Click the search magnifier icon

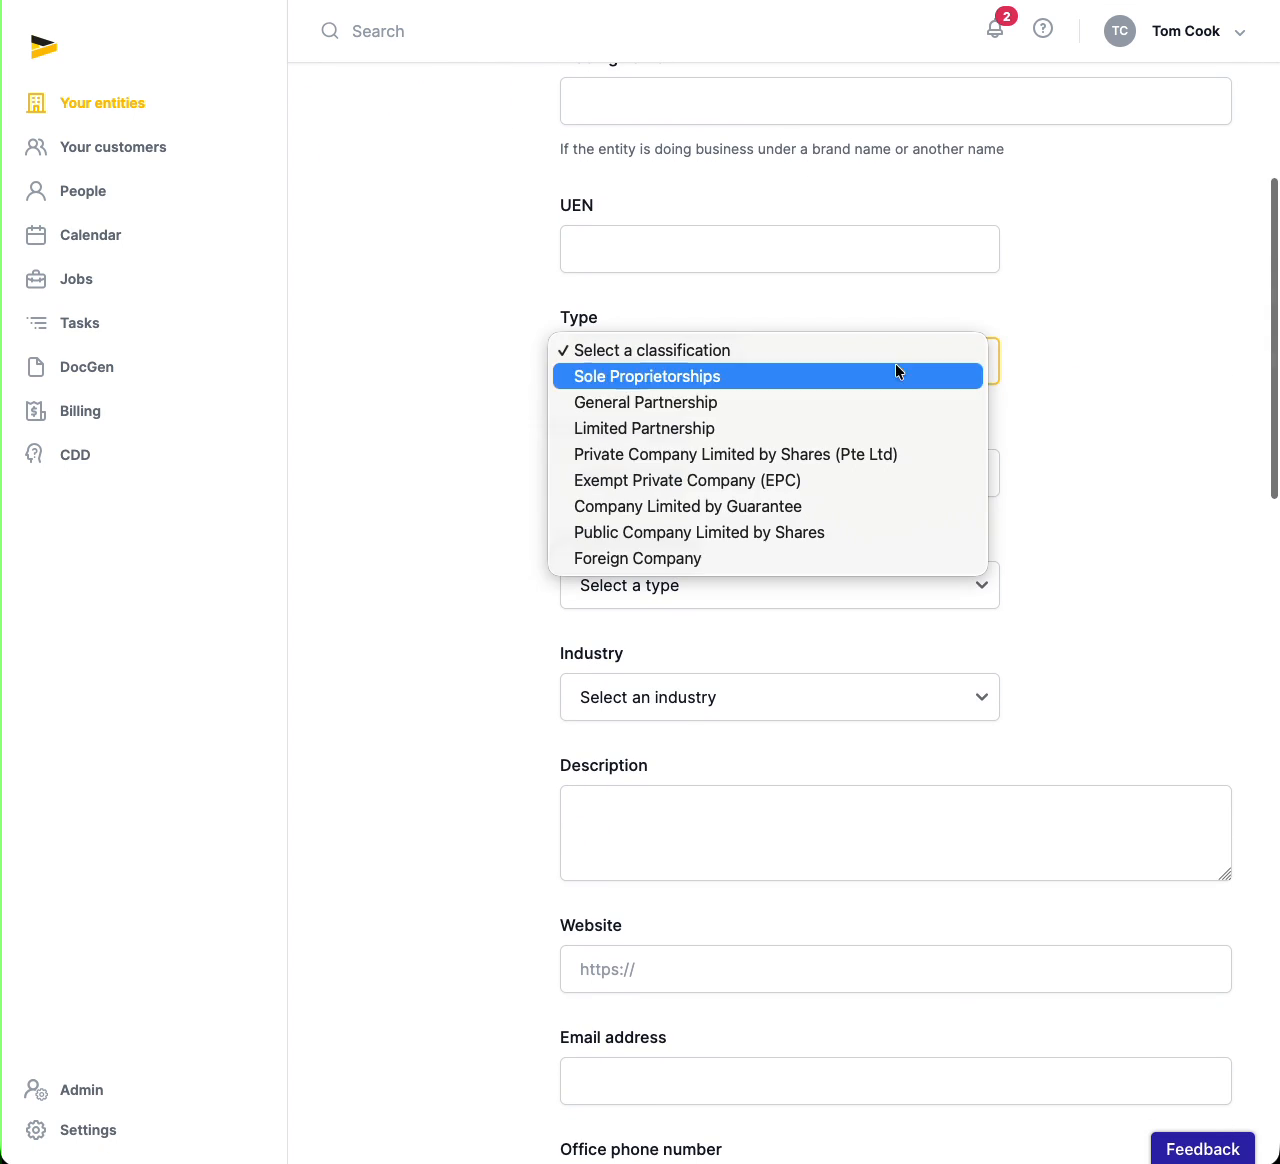pos(330,31)
